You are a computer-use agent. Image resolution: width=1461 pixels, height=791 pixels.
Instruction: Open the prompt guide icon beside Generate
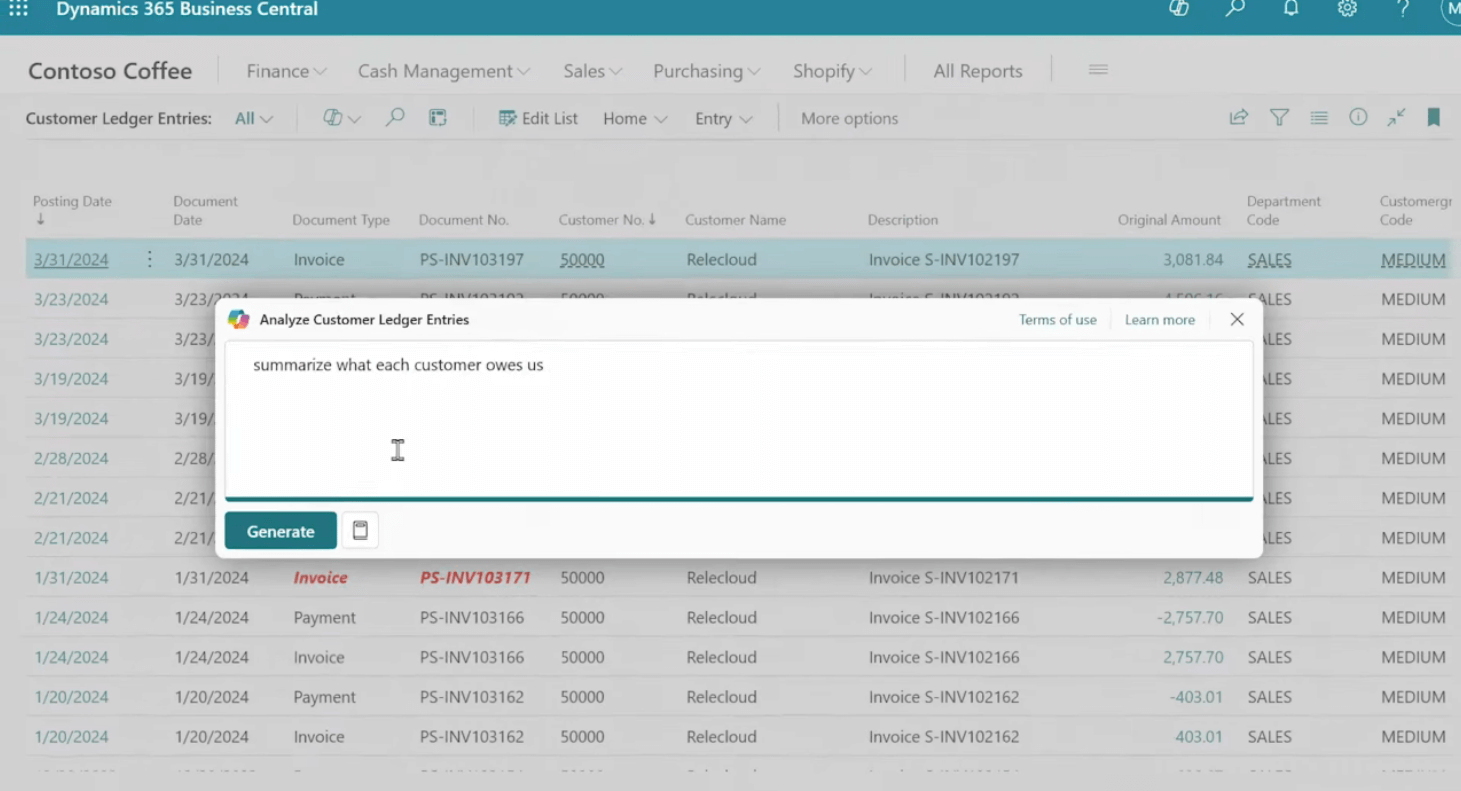pyautogui.click(x=360, y=531)
